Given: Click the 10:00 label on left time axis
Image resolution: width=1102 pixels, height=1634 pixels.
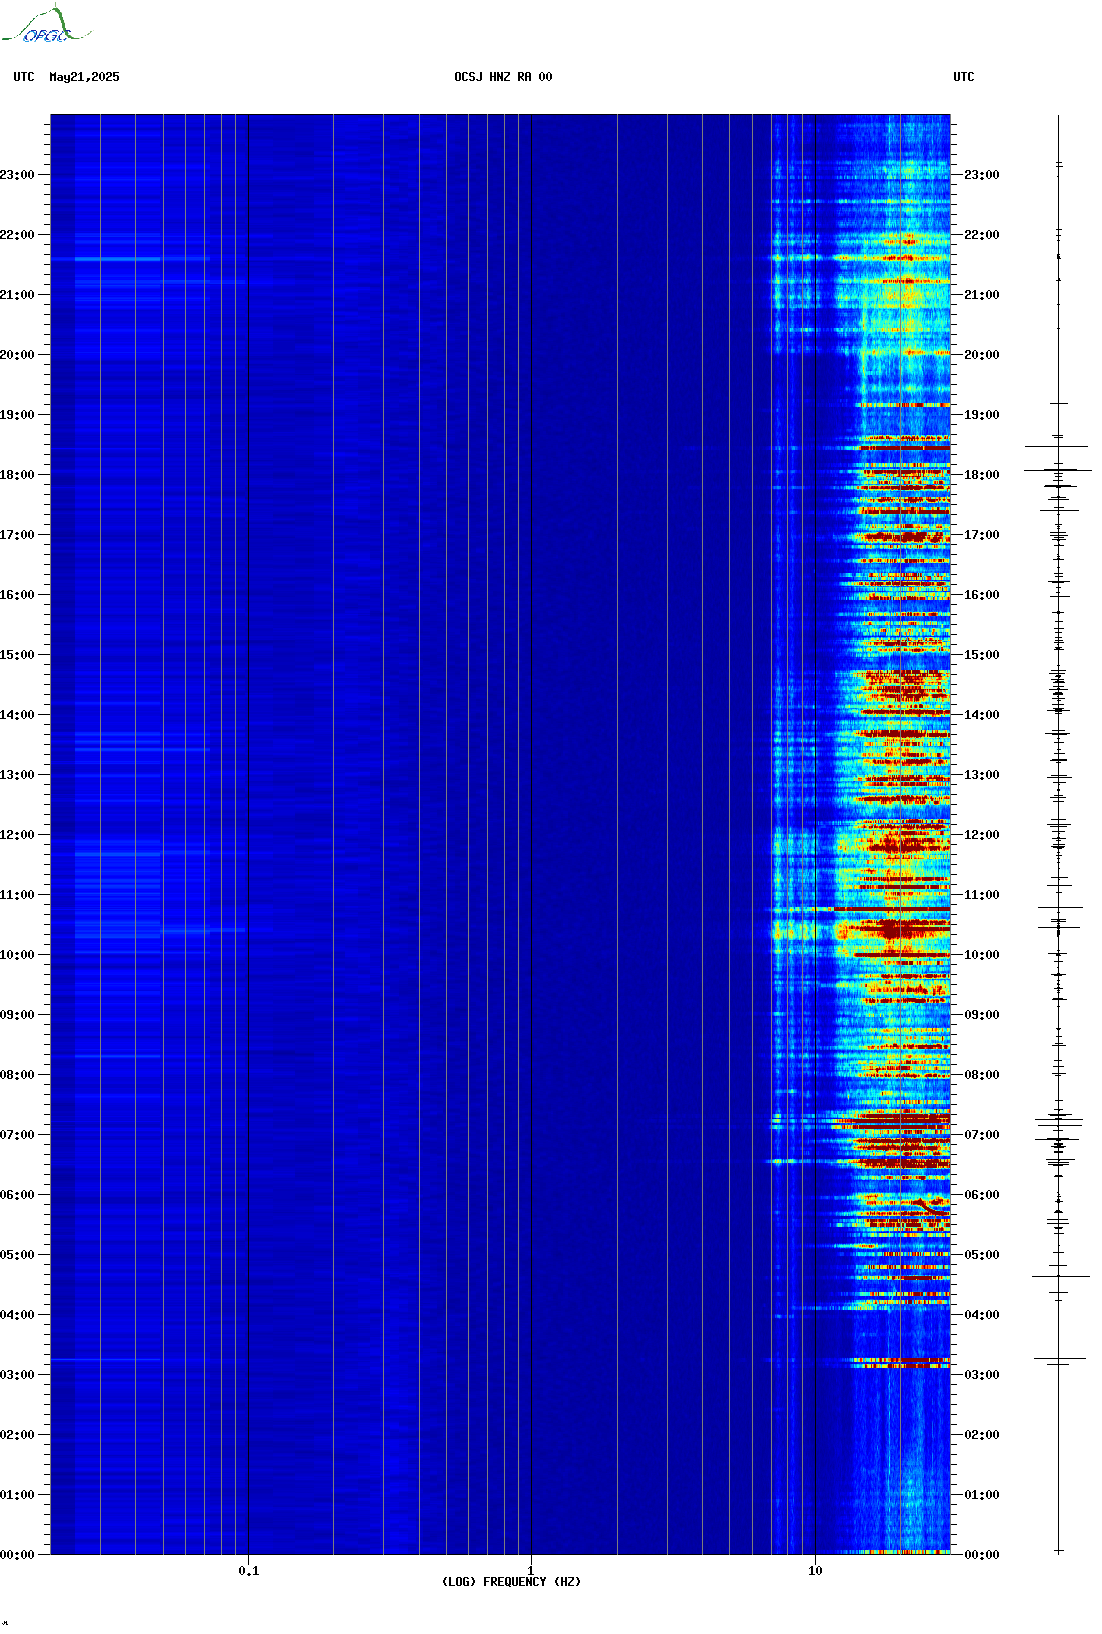Looking at the screenshot, I should pos(17,955).
